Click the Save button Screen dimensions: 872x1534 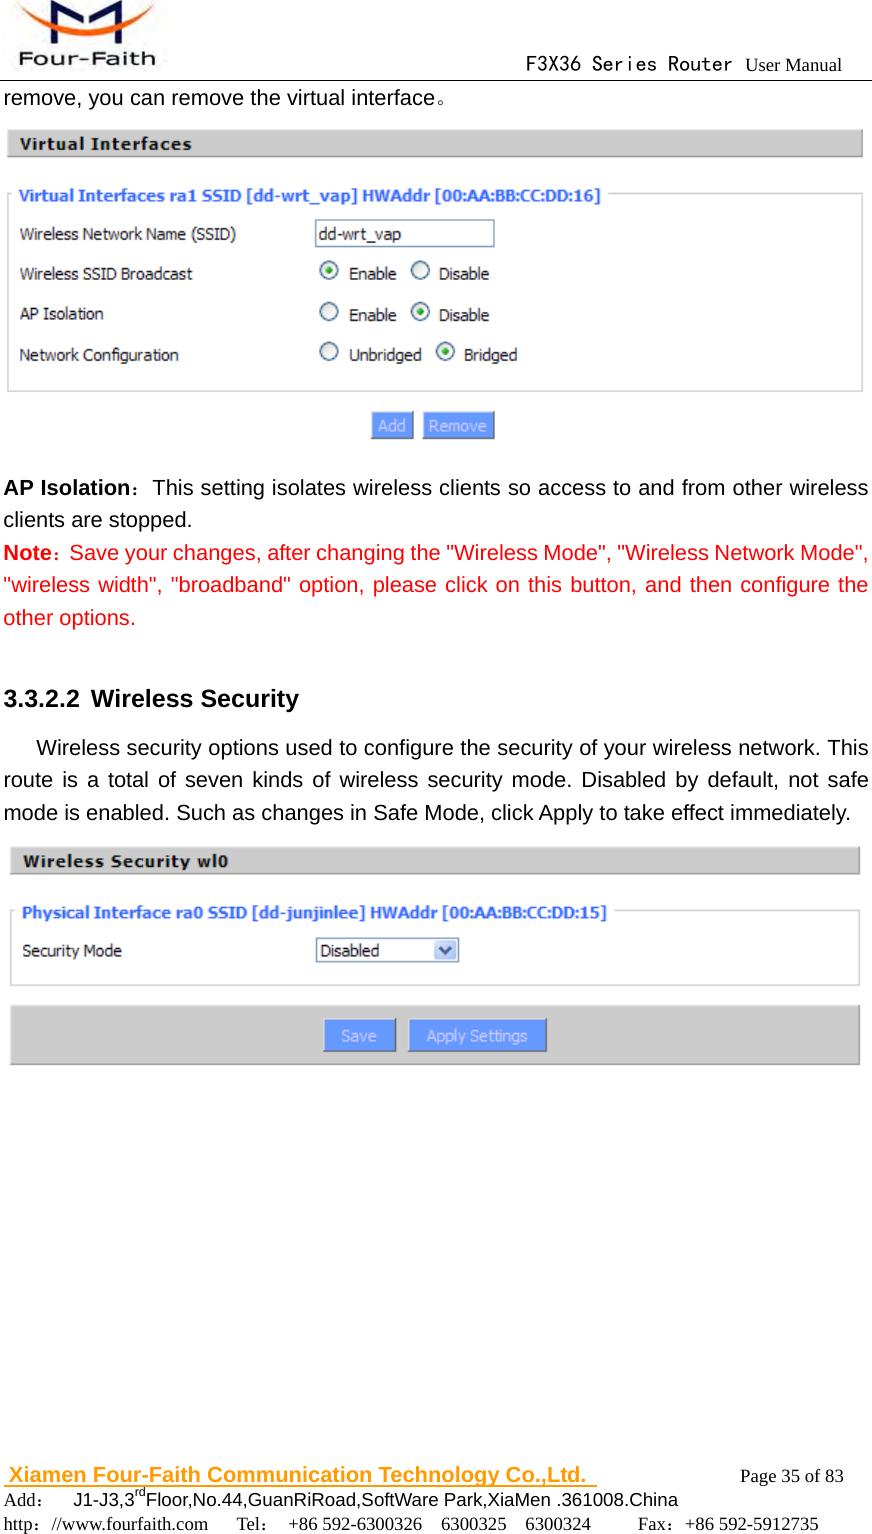359,1036
